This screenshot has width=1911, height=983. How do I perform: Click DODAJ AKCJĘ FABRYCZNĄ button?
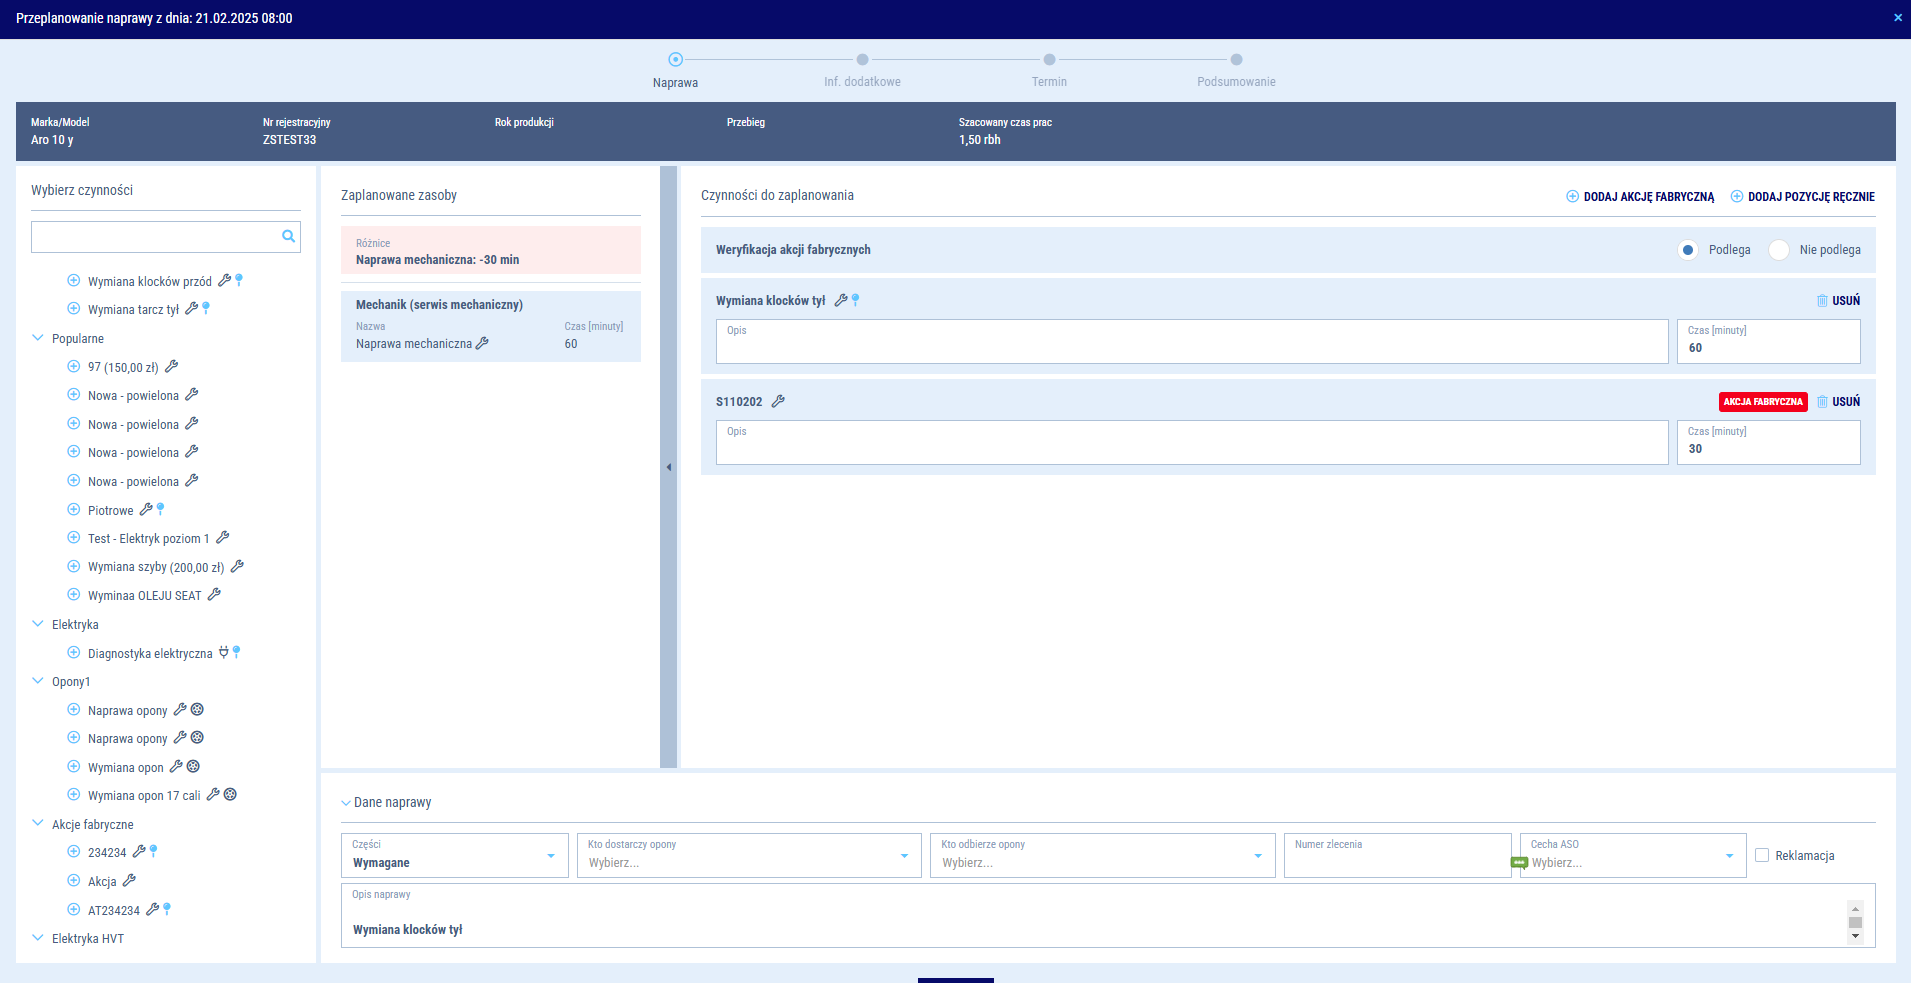point(1640,197)
